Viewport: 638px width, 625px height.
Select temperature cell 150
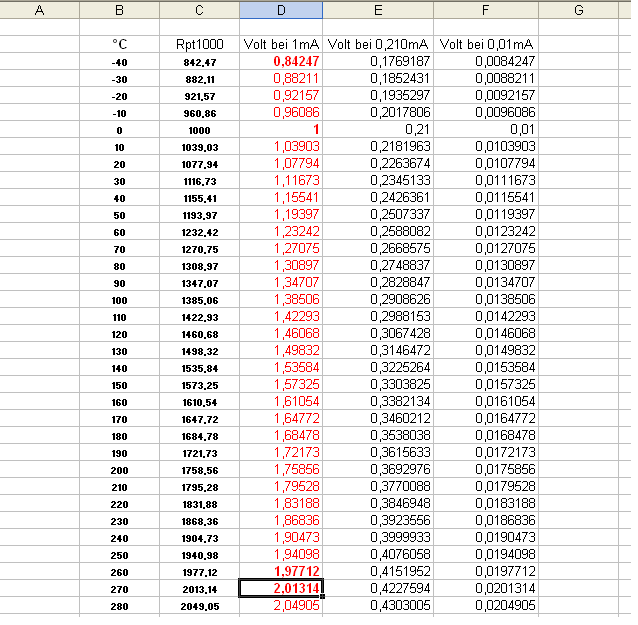click(x=119, y=385)
